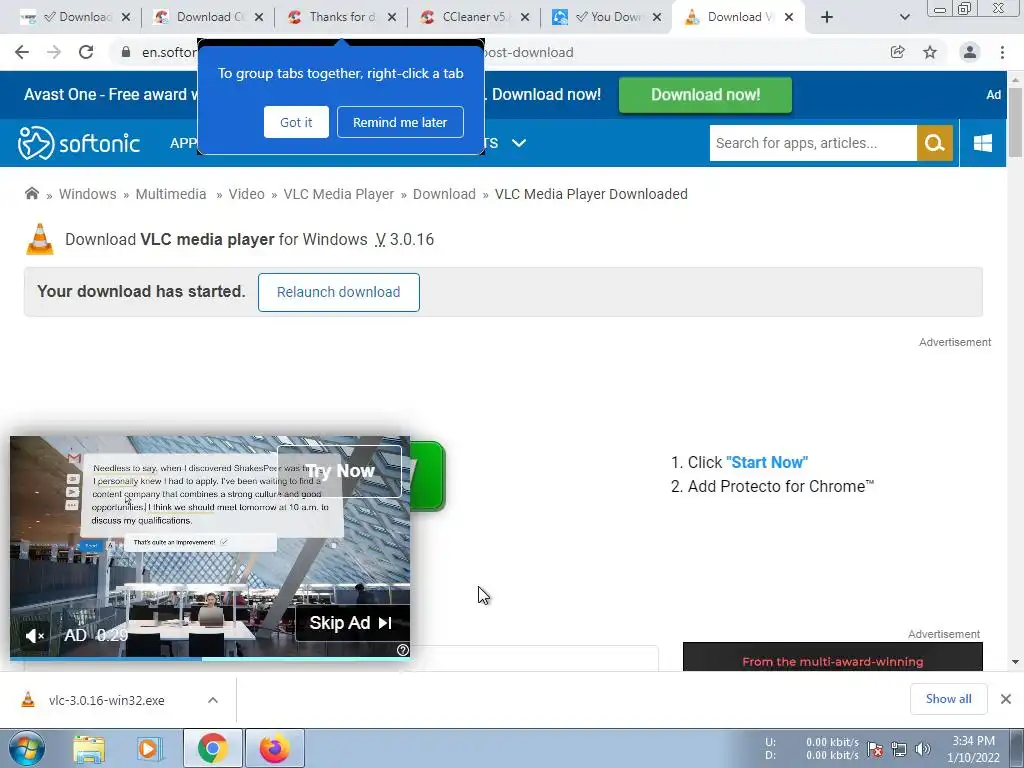
Task: Open media player taskbar icon
Action: [x=150, y=749]
